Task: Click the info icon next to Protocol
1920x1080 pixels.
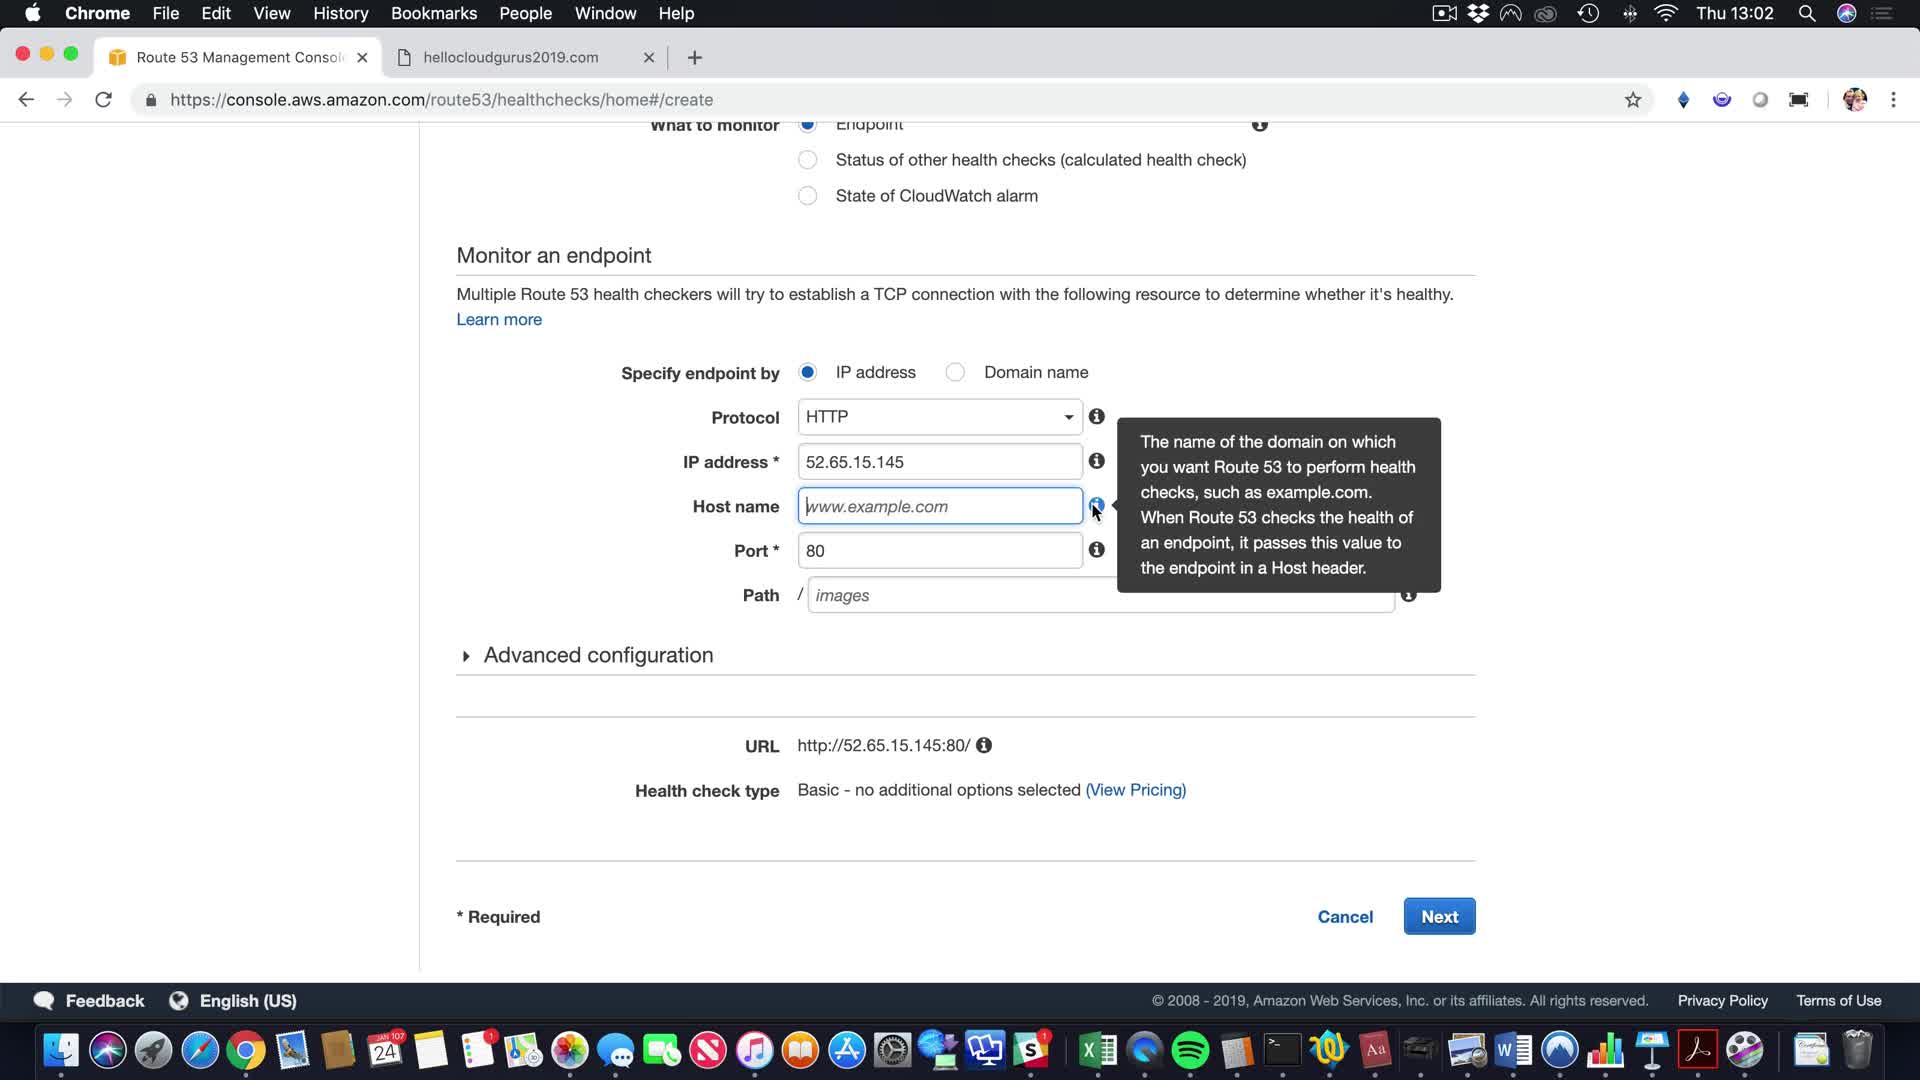Action: [1097, 417]
